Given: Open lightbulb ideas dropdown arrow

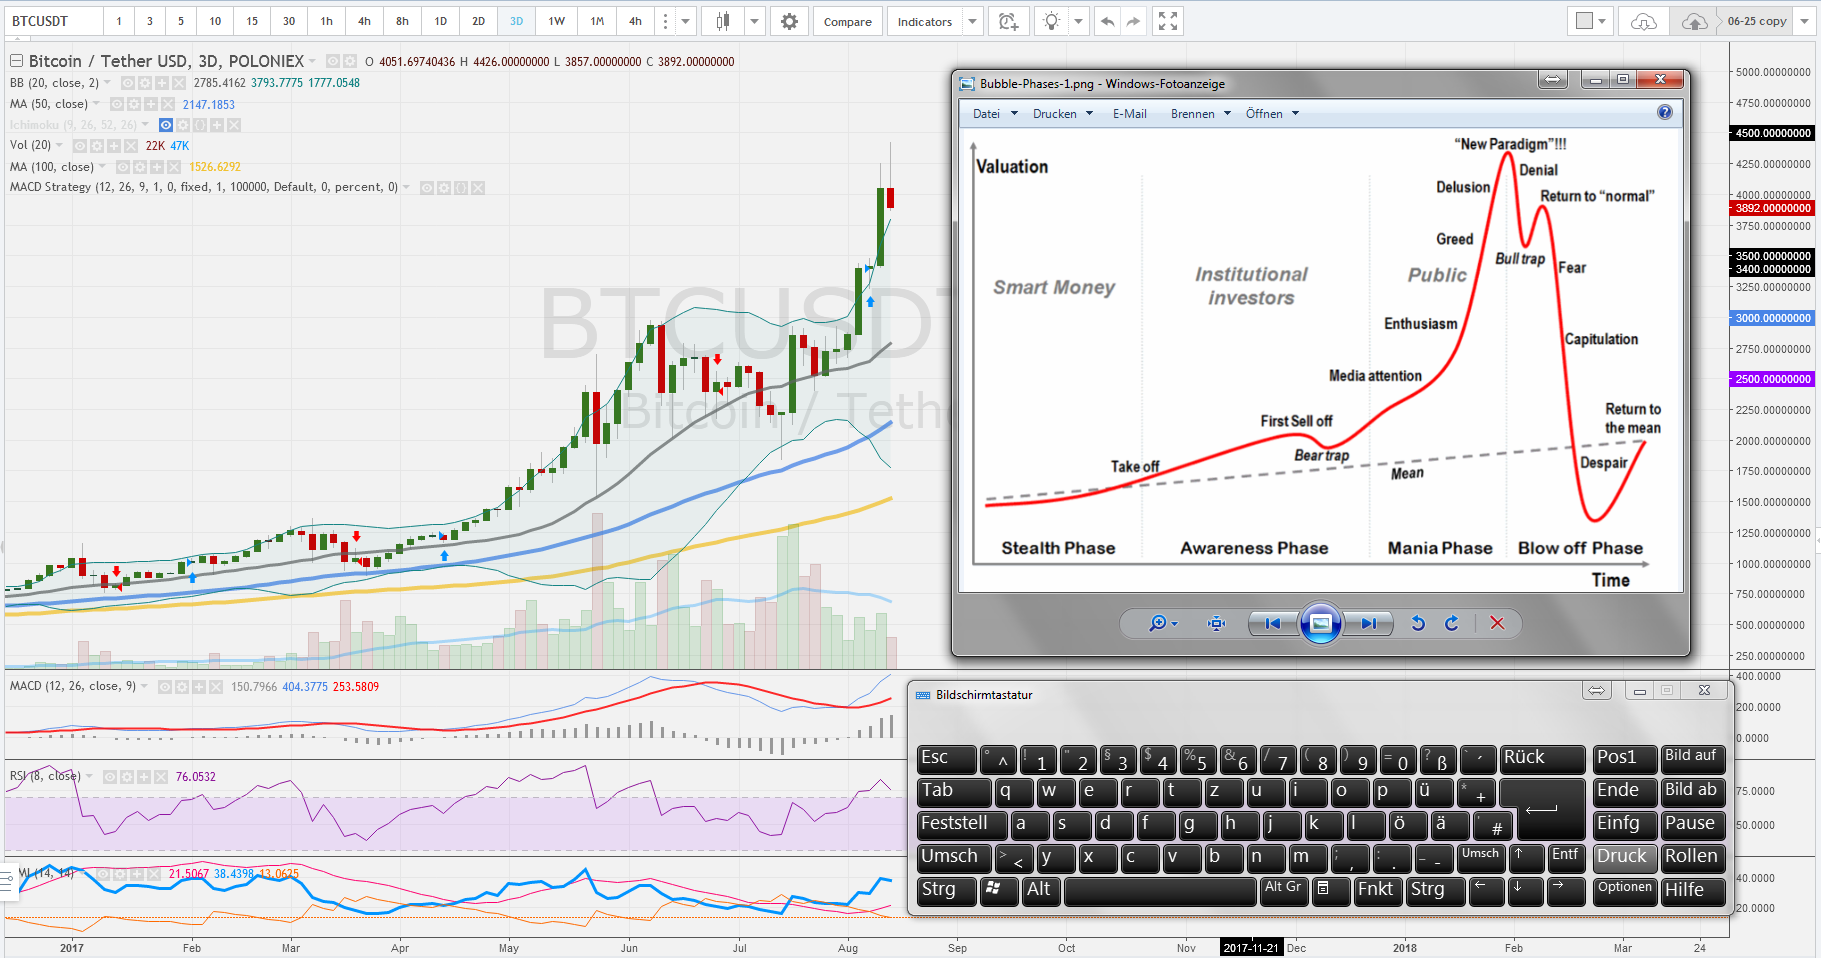Looking at the screenshot, I should pos(1078,21).
